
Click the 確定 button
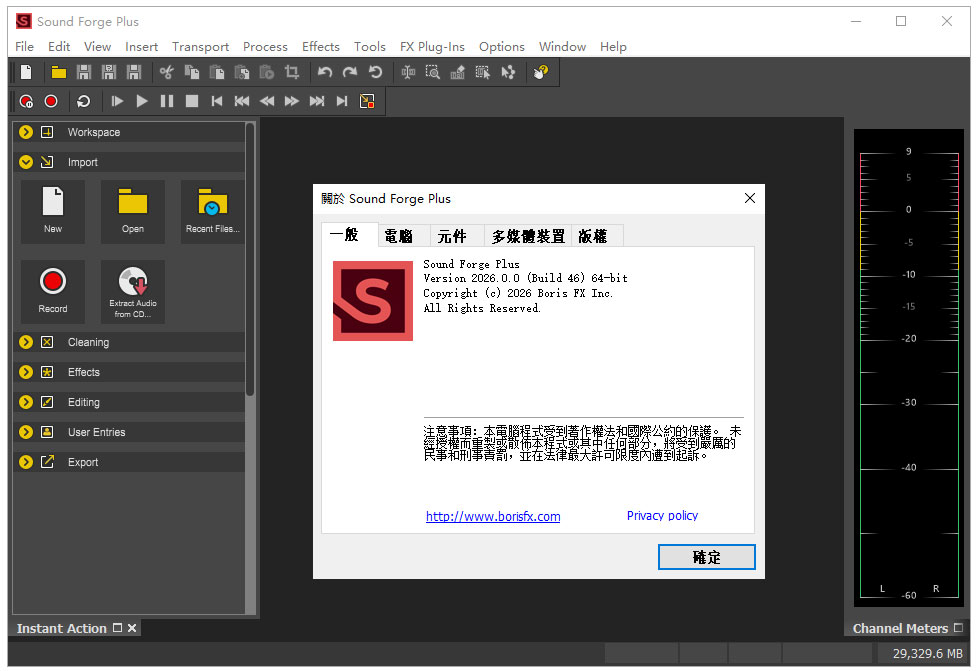coord(706,557)
